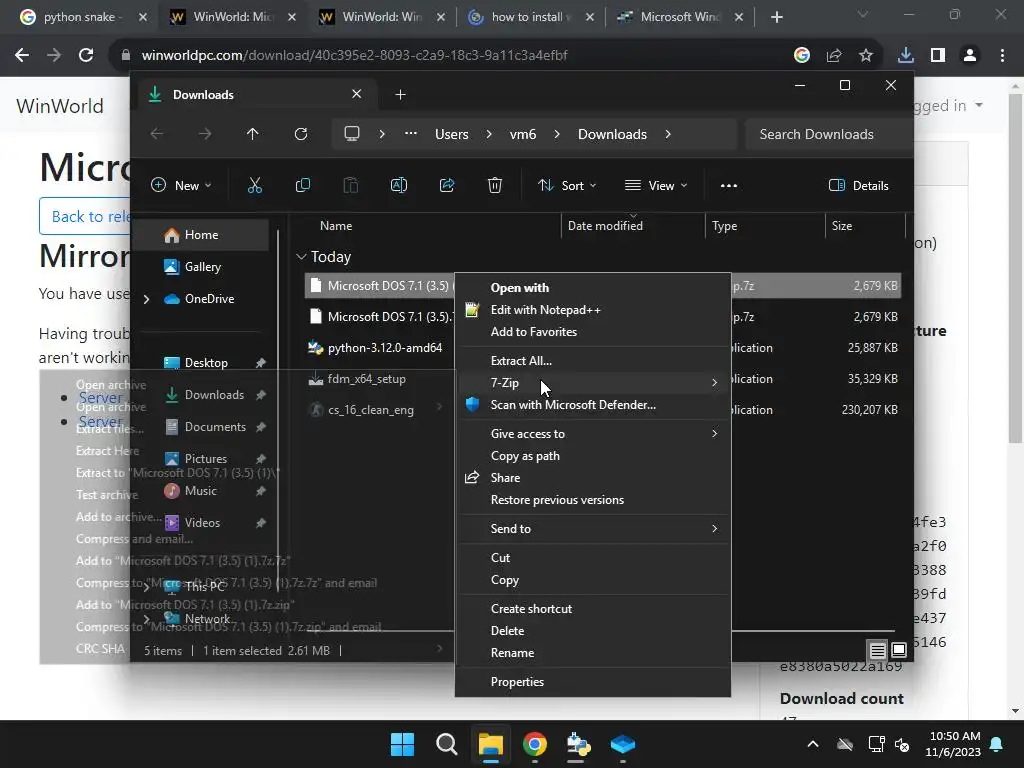Viewport: 1024px width, 768px height.
Task: Click the Up arrow navigation button in Explorer
Action: pos(253,134)
